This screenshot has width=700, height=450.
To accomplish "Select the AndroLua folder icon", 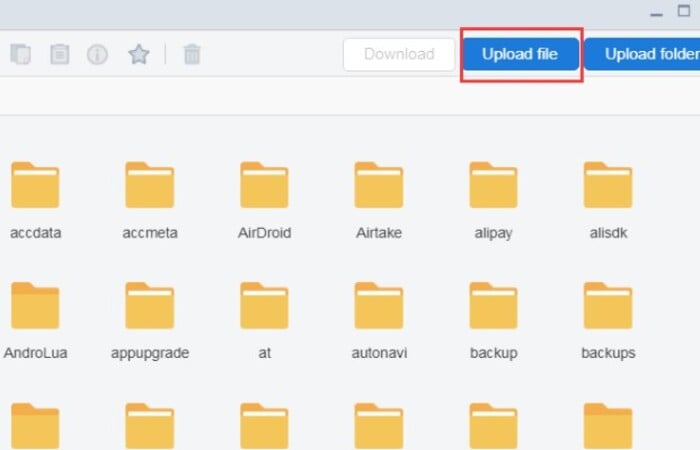I will [x=35, y=305].
